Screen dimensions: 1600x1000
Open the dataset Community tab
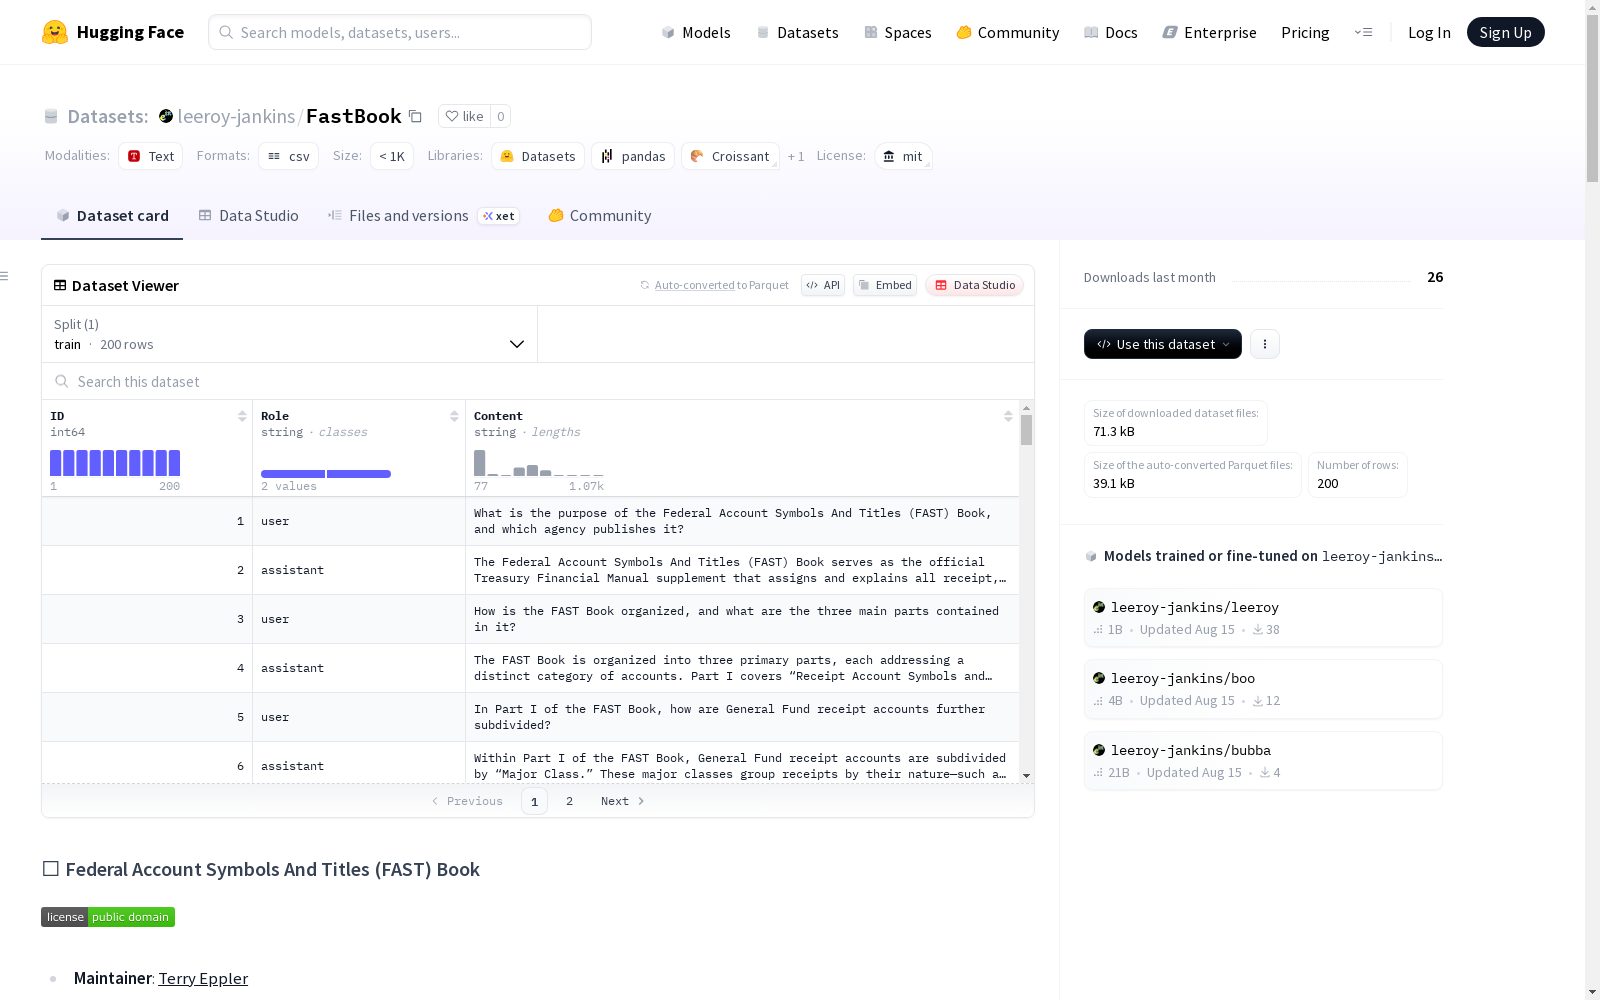600,216
